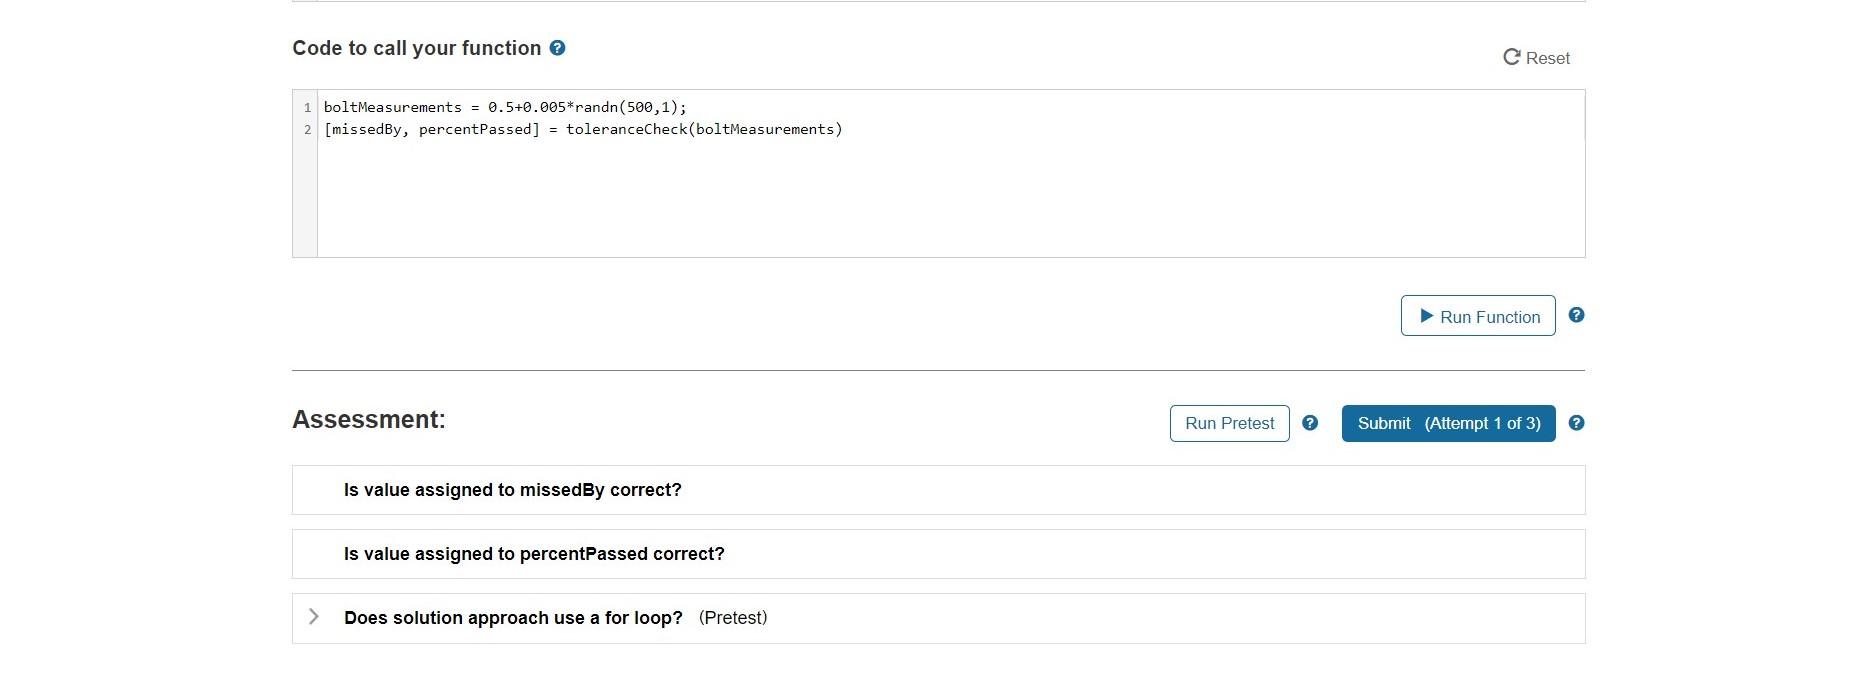Viewport: 1861px width, 691px height.
Task: Select line number 1 in editor gutter
Action: tap(307, 107)
